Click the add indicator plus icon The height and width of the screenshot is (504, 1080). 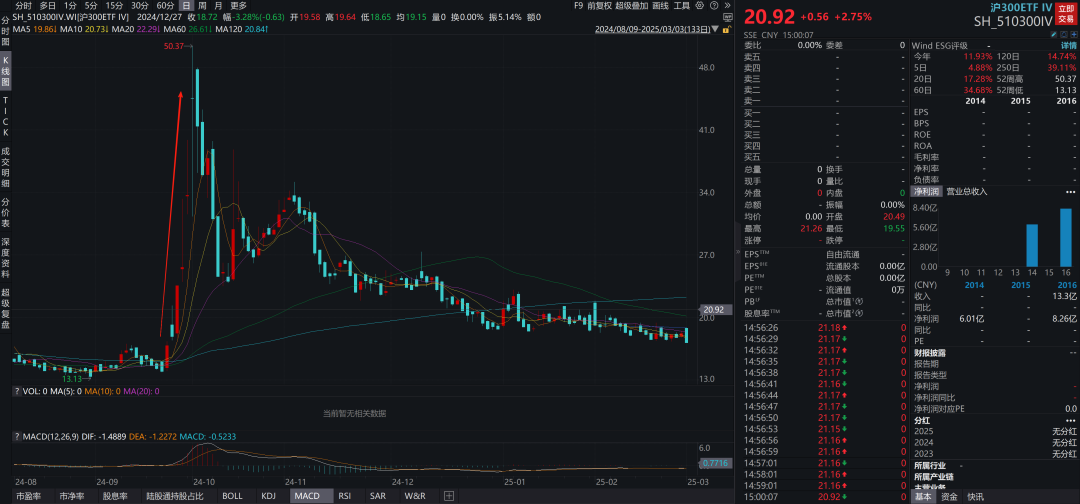pyautogui.click(x=449, y=496)
